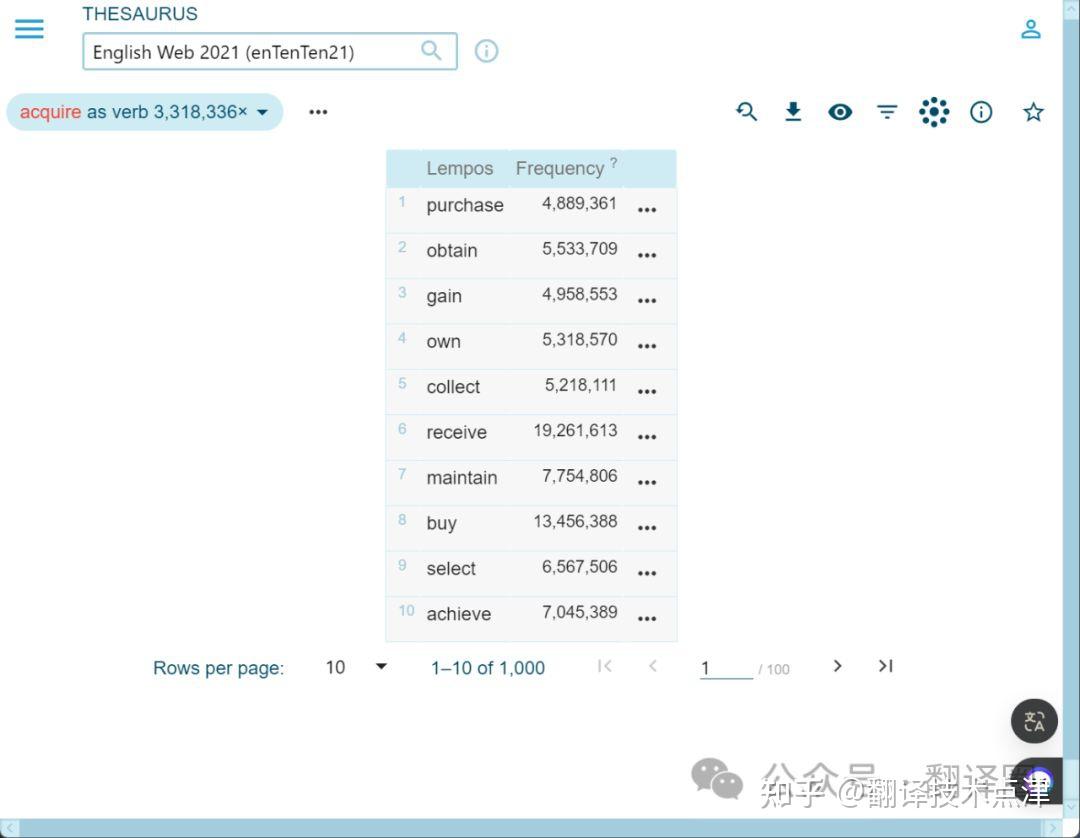Open the translate icon bottom right

click(1034, 721)
